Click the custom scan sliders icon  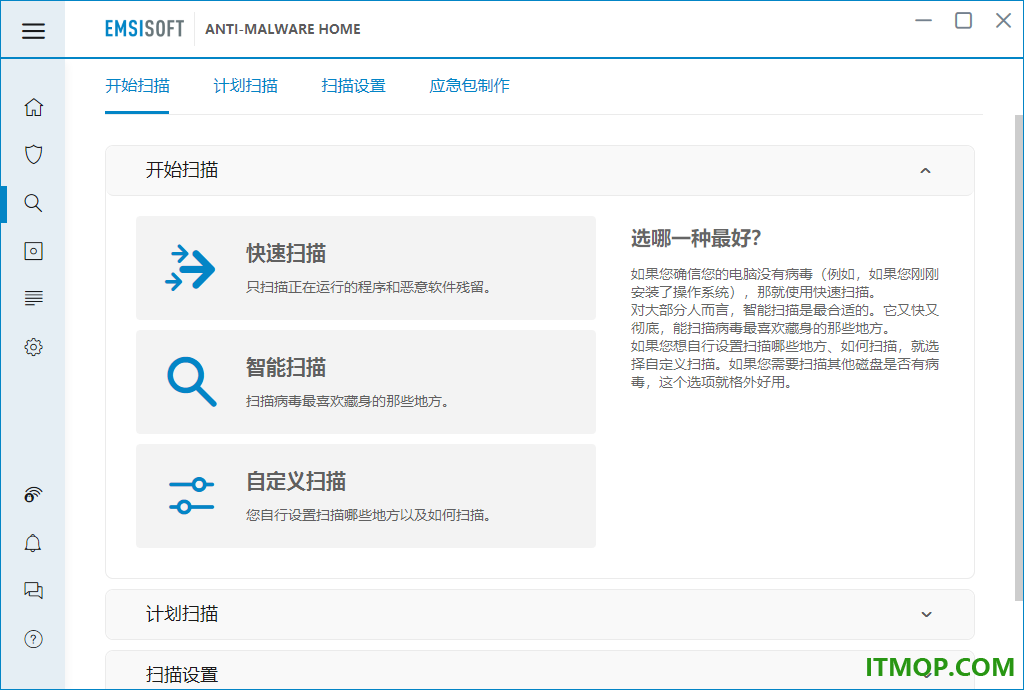pyautogui.click(x=191, y=495)
